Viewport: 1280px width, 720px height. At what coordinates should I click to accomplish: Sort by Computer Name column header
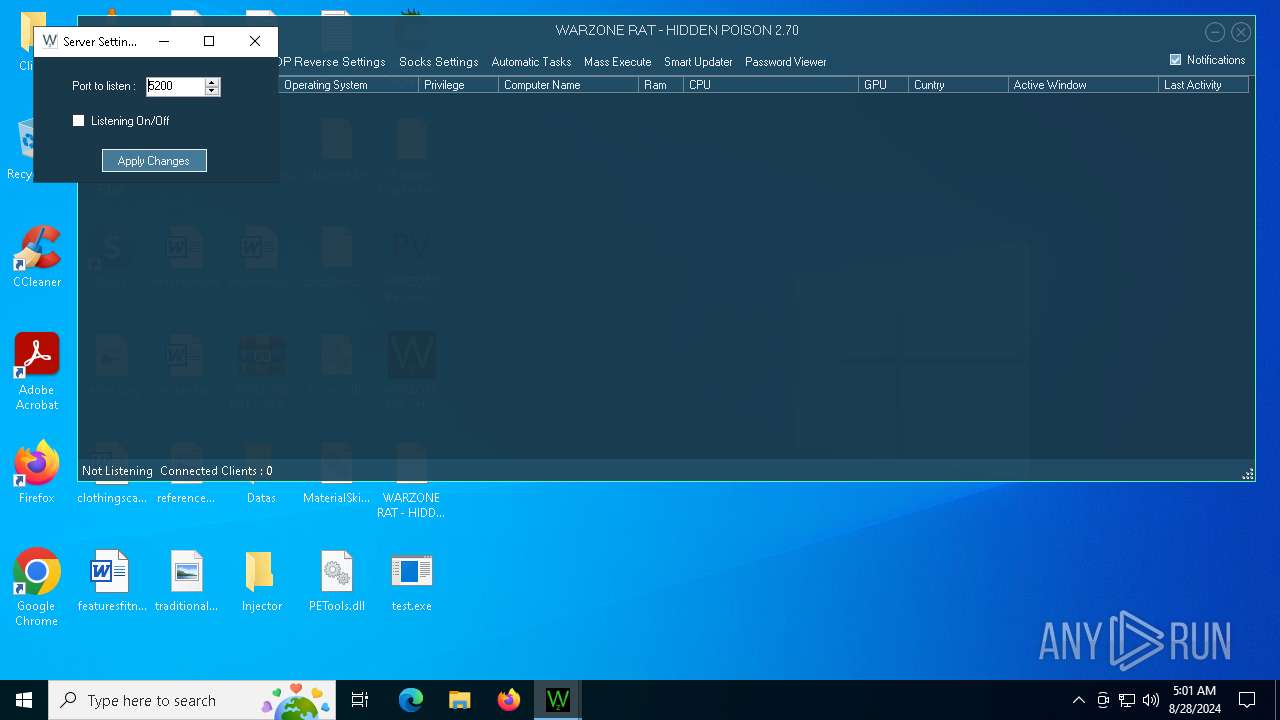(x=568, y=85)
